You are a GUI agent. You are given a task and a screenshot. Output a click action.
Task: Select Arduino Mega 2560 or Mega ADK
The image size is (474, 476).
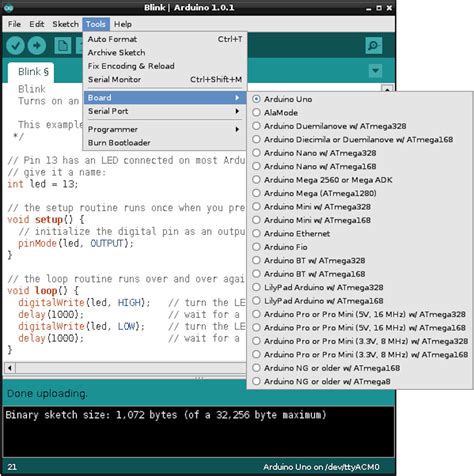tap(360, 180)
